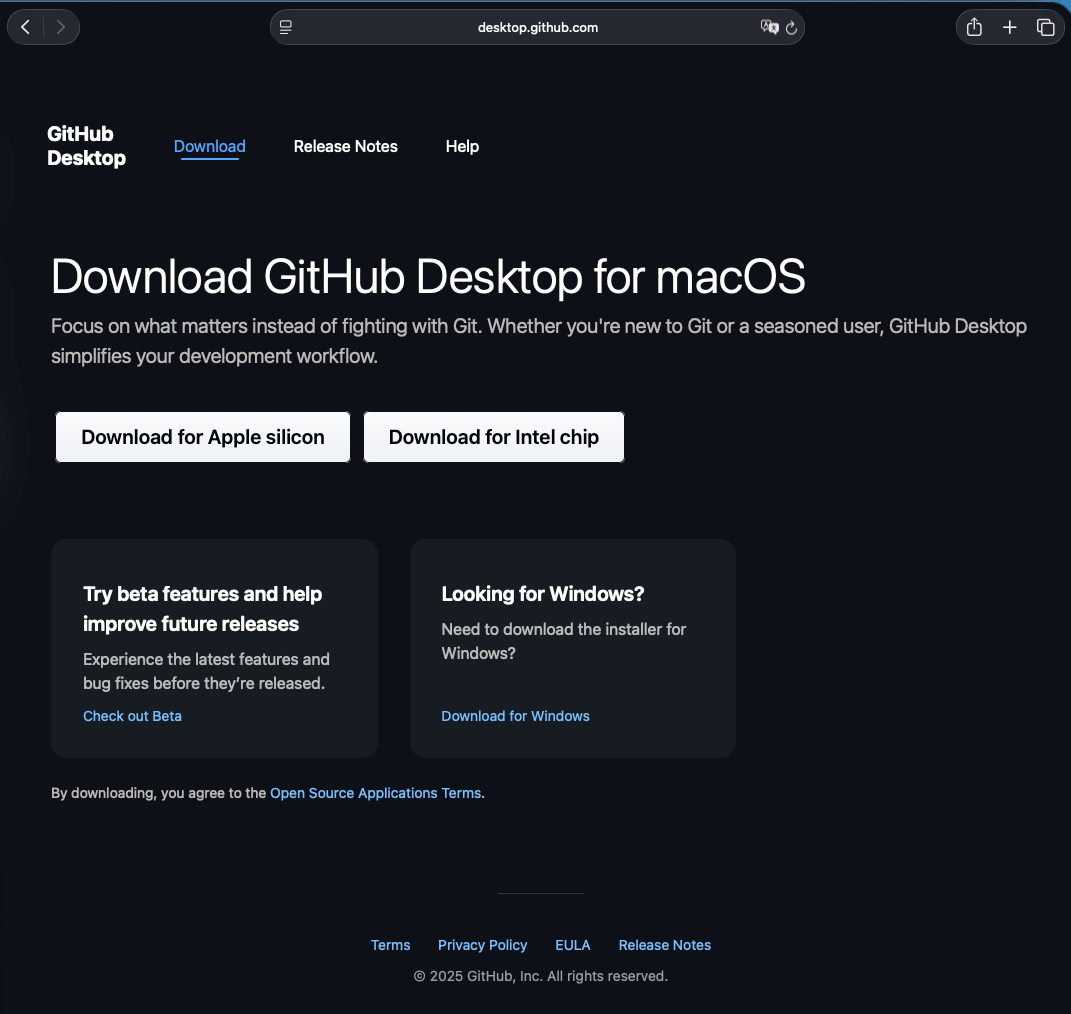The width and height of the screenshot is (1071, 1014).
Task: Click the GitHub Desktop logo text
Action: [x=86, y=146]
